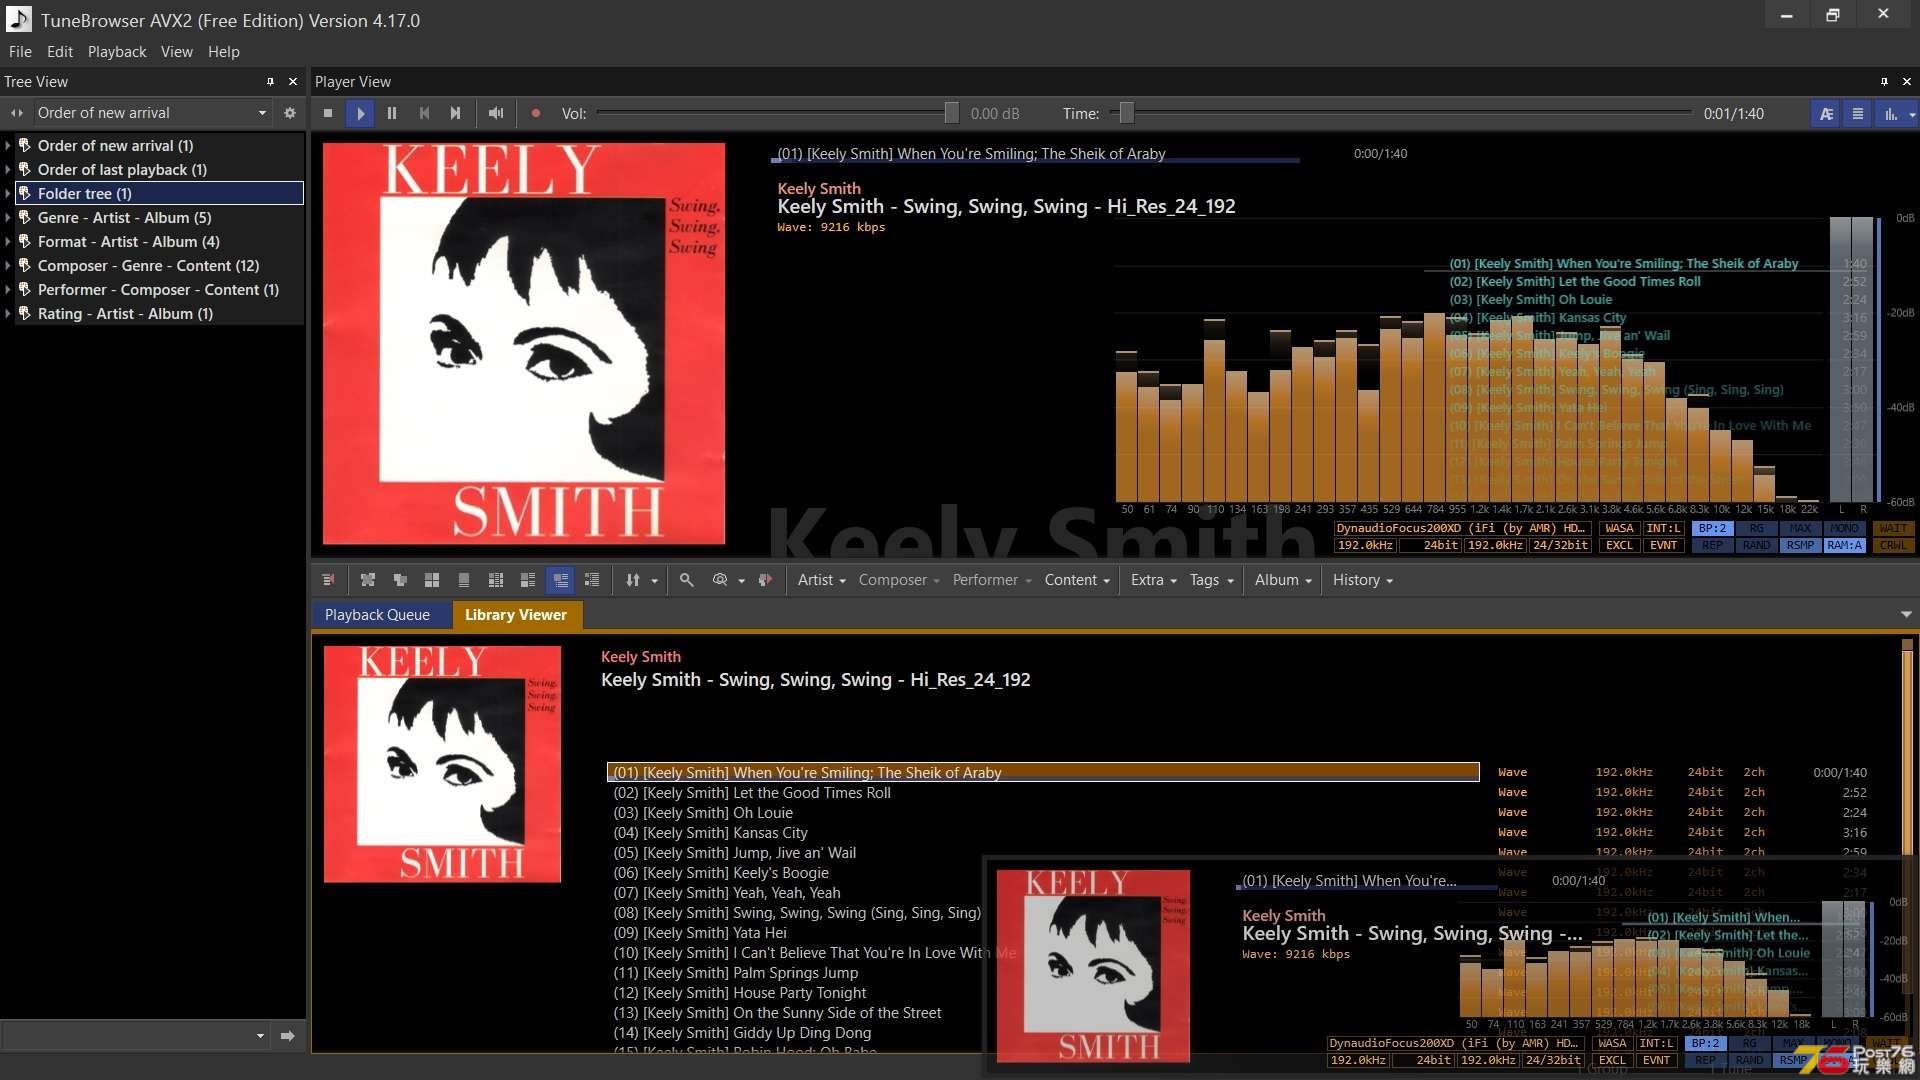The height and width of the screenshot is (1080, 1920).
Task: Open the Order of new arrival combo box
Action: click(x=152, y=113)
